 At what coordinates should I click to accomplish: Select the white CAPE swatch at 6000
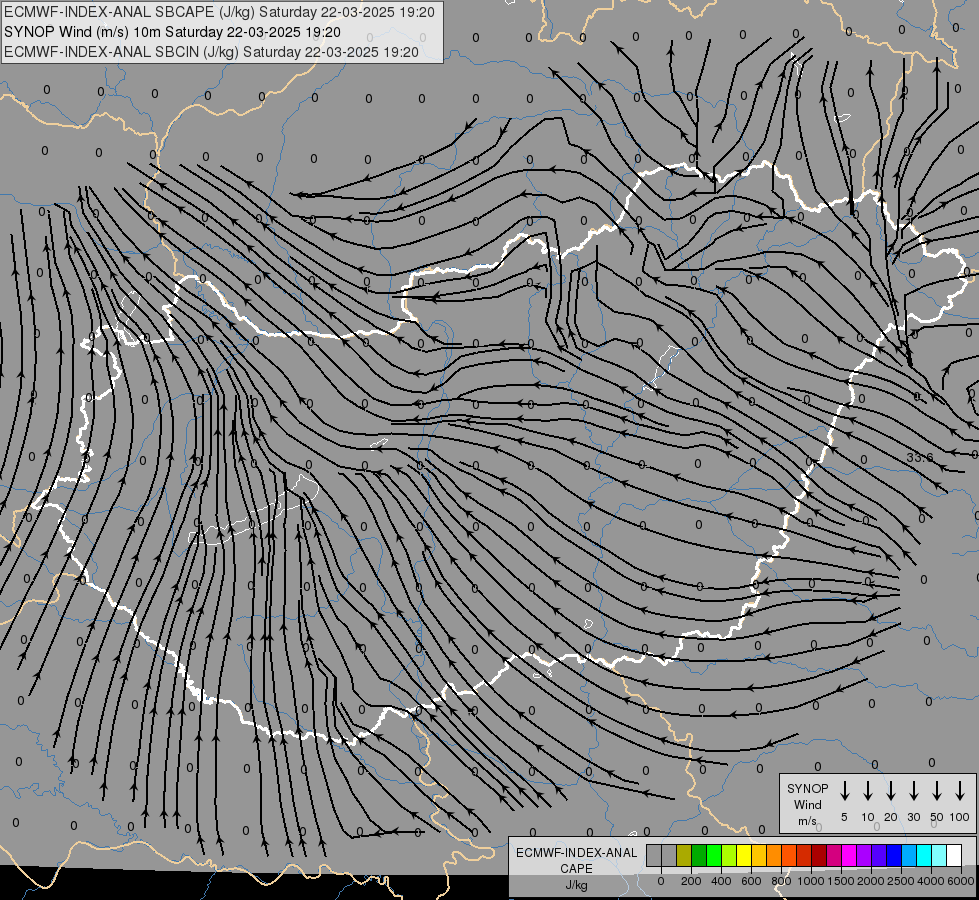(x=953, y=855)
